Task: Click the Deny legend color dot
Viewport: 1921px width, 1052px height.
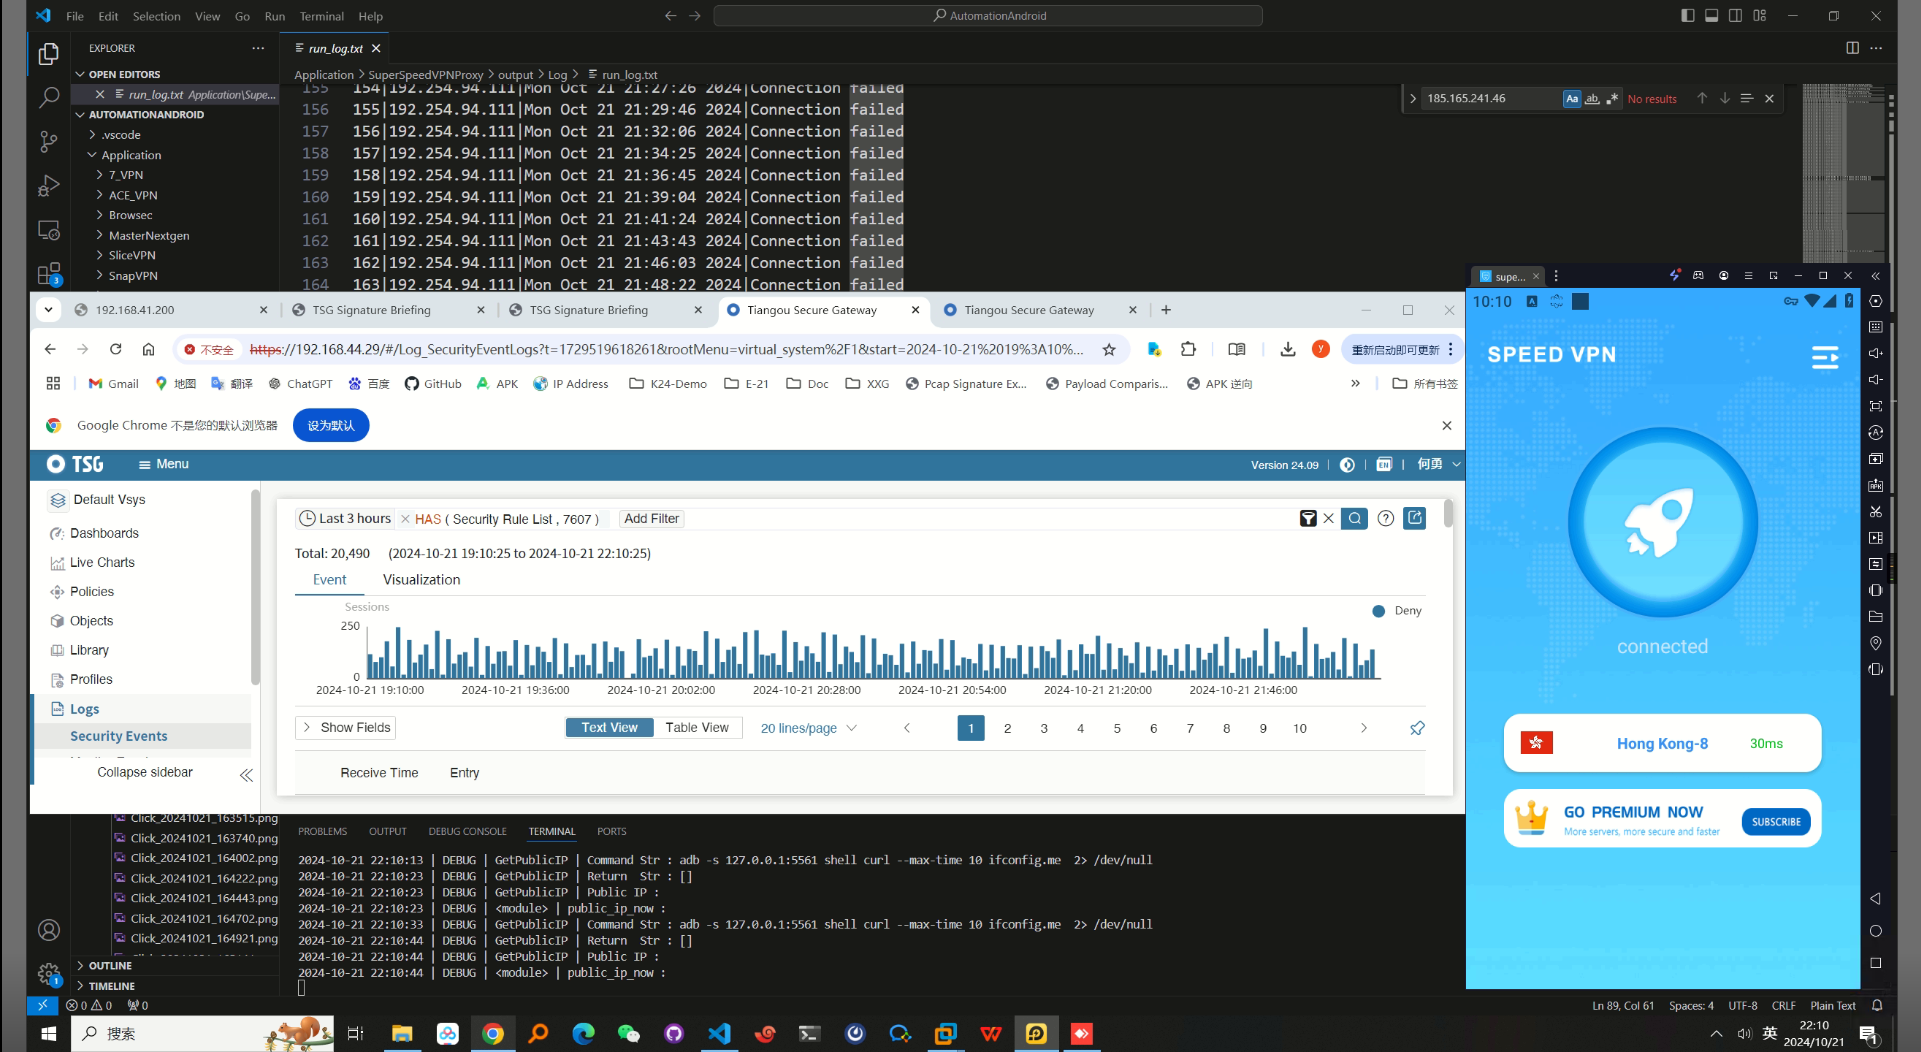Action: click(x=1378, y=611)
